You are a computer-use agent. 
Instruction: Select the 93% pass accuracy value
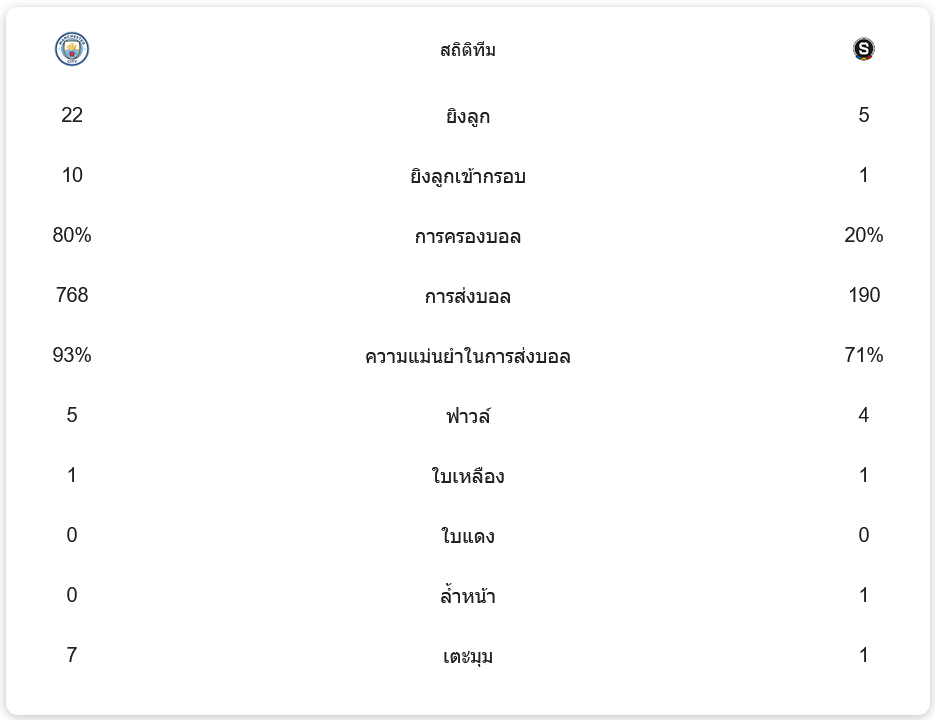click(72, 355)
